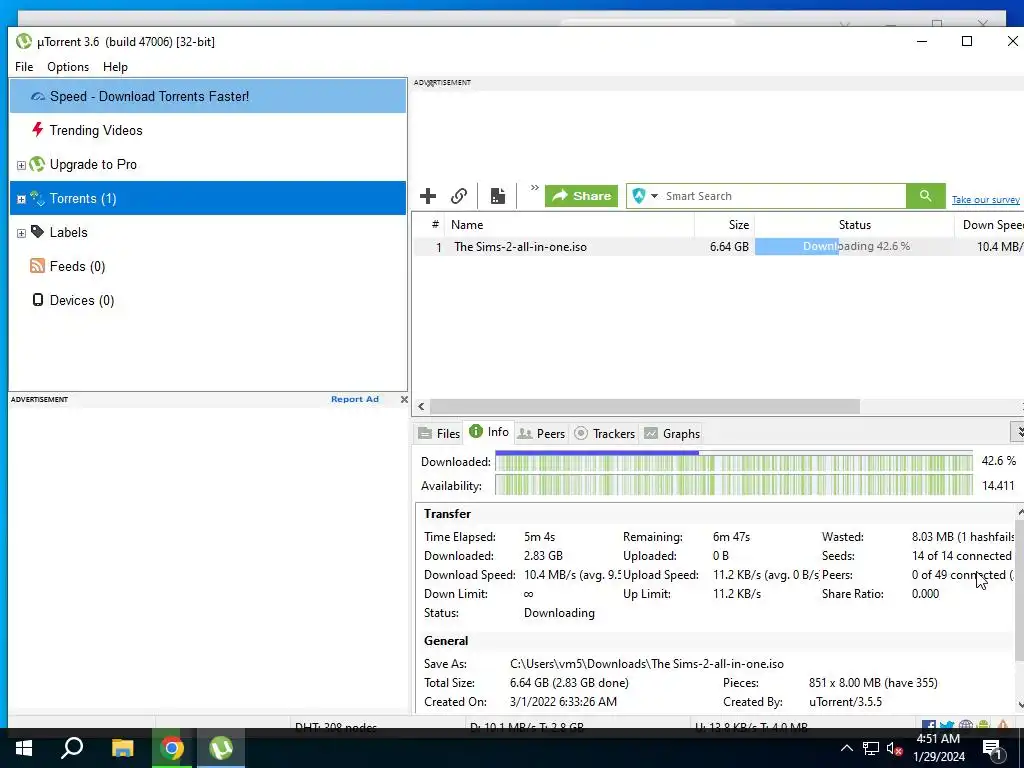Click the green search magnifier button
Viewport: 1024px width, 768px height.
pos(925,196)
